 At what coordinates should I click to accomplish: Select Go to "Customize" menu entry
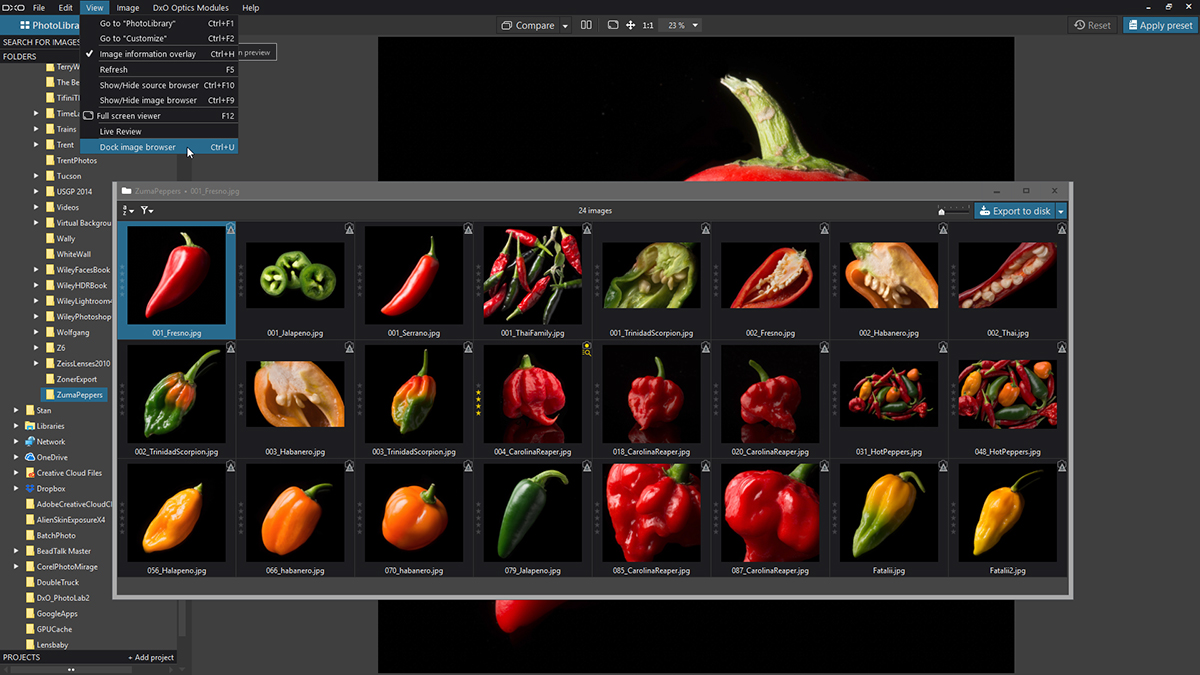coord(159,38)
